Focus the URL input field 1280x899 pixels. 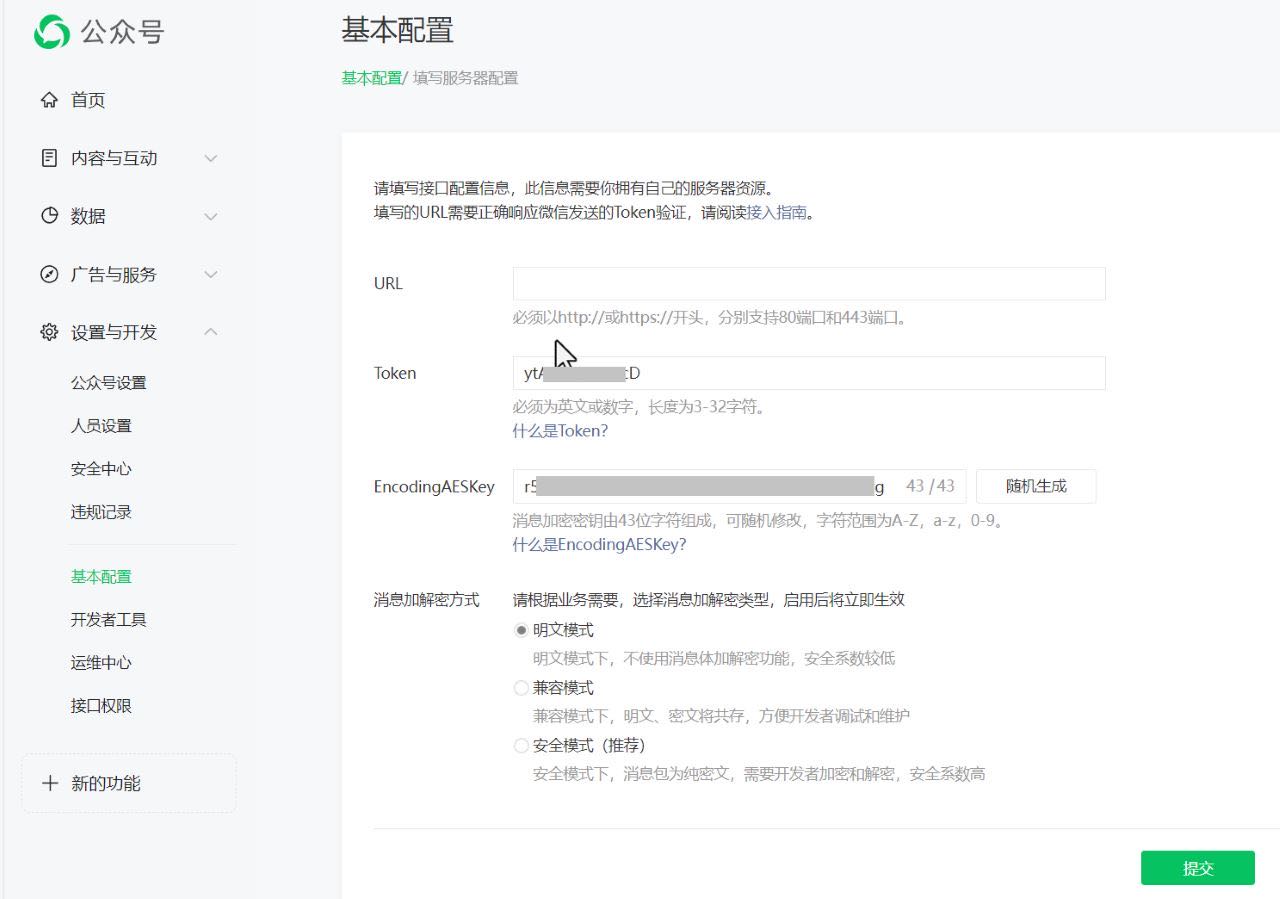(x=808, y=284)
